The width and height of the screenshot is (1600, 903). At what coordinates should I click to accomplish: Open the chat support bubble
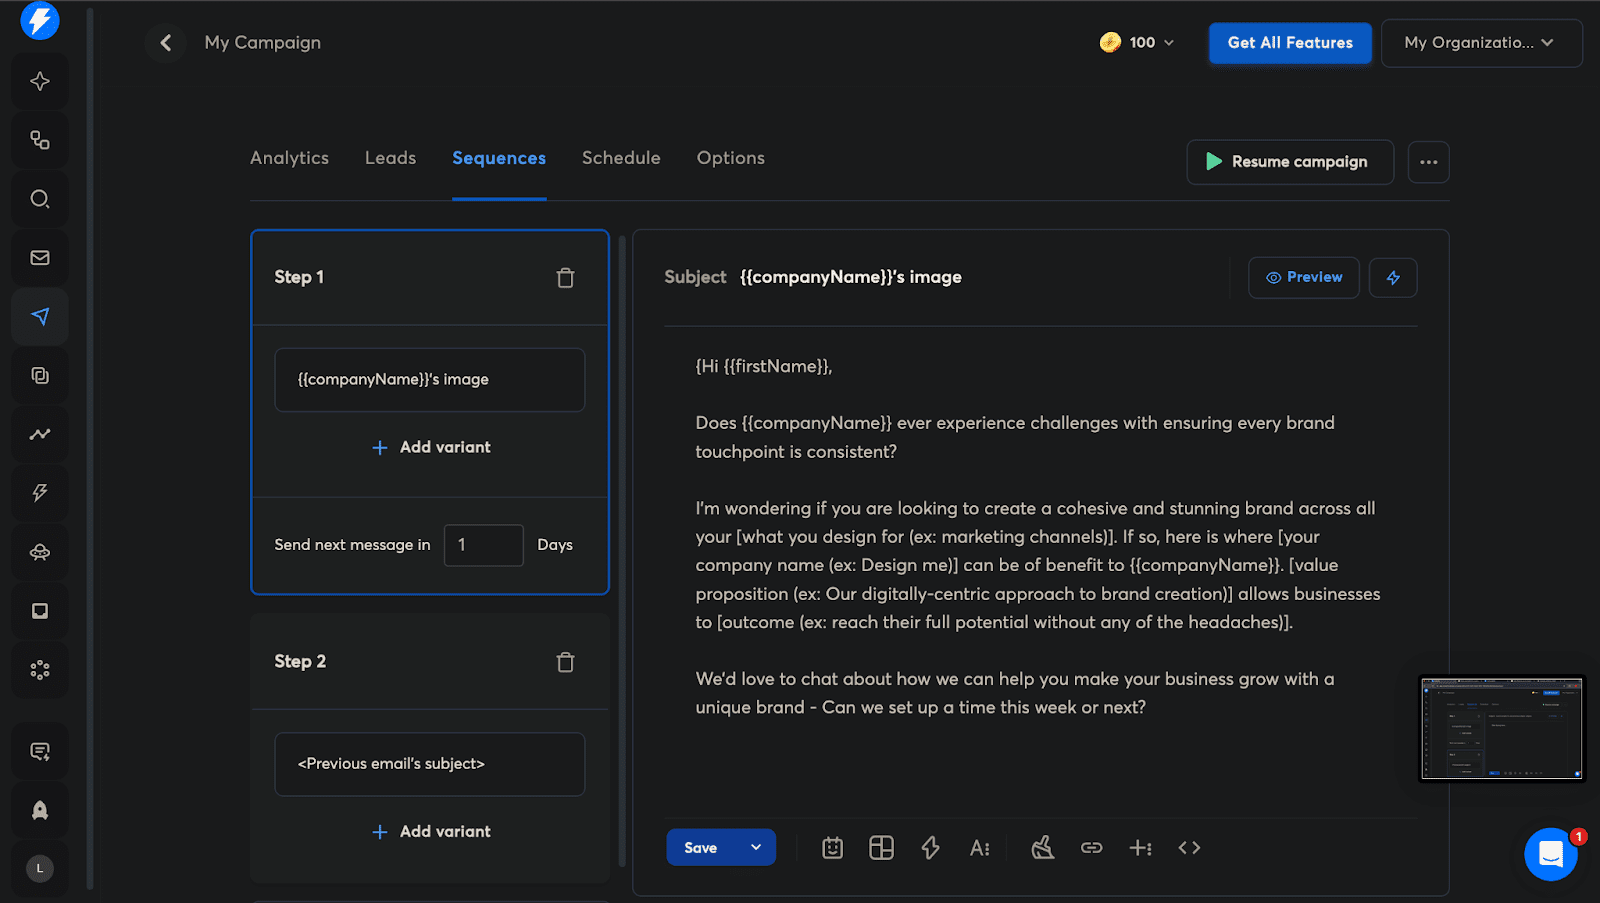1550,855
